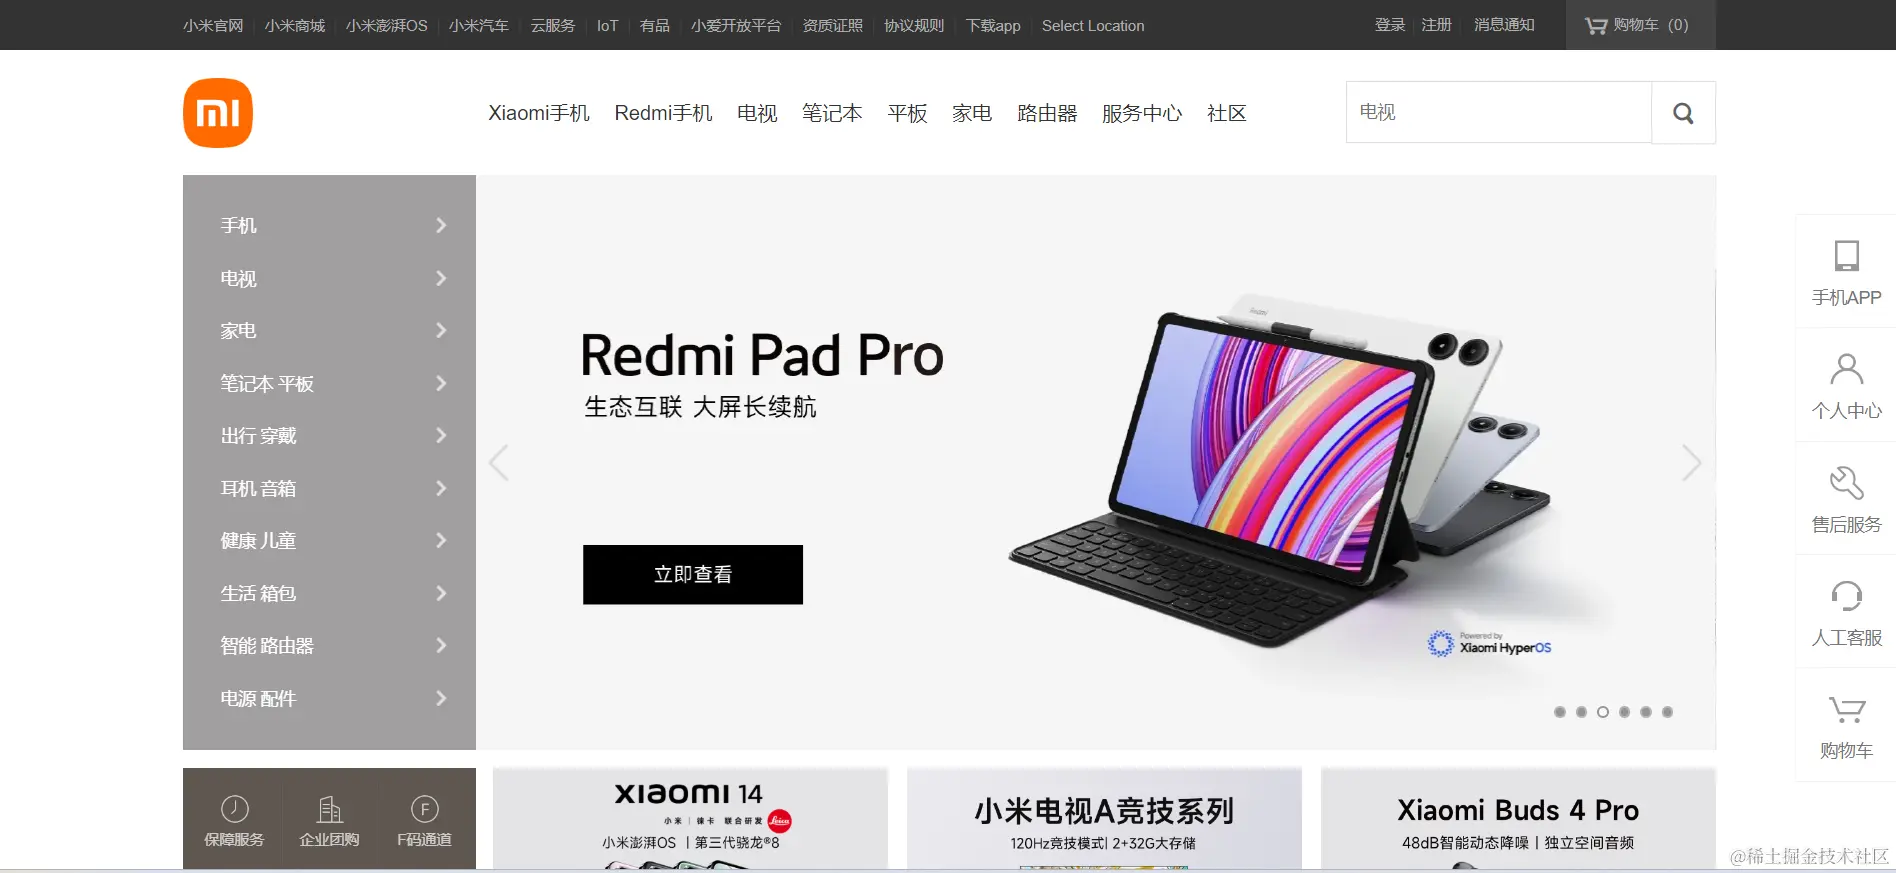Click the search input field

[x=1499, y=112]
